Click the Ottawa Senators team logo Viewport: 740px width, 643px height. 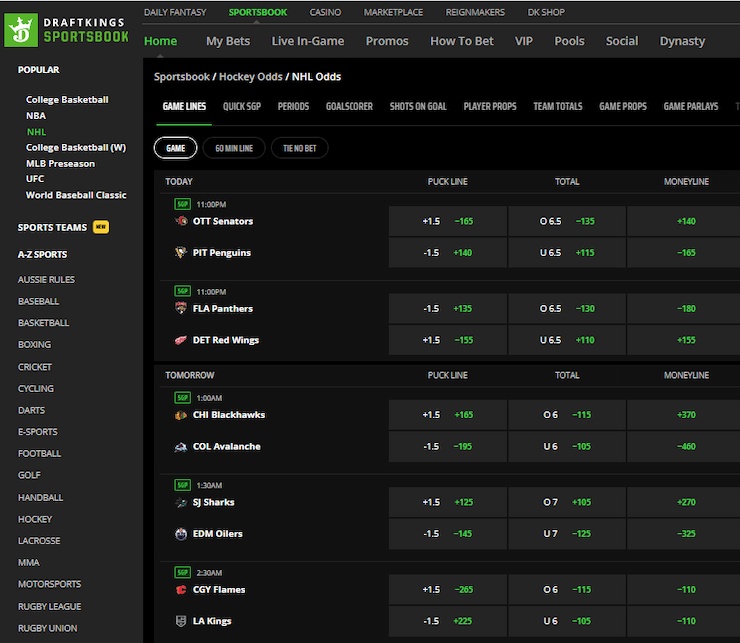point(181,221)
